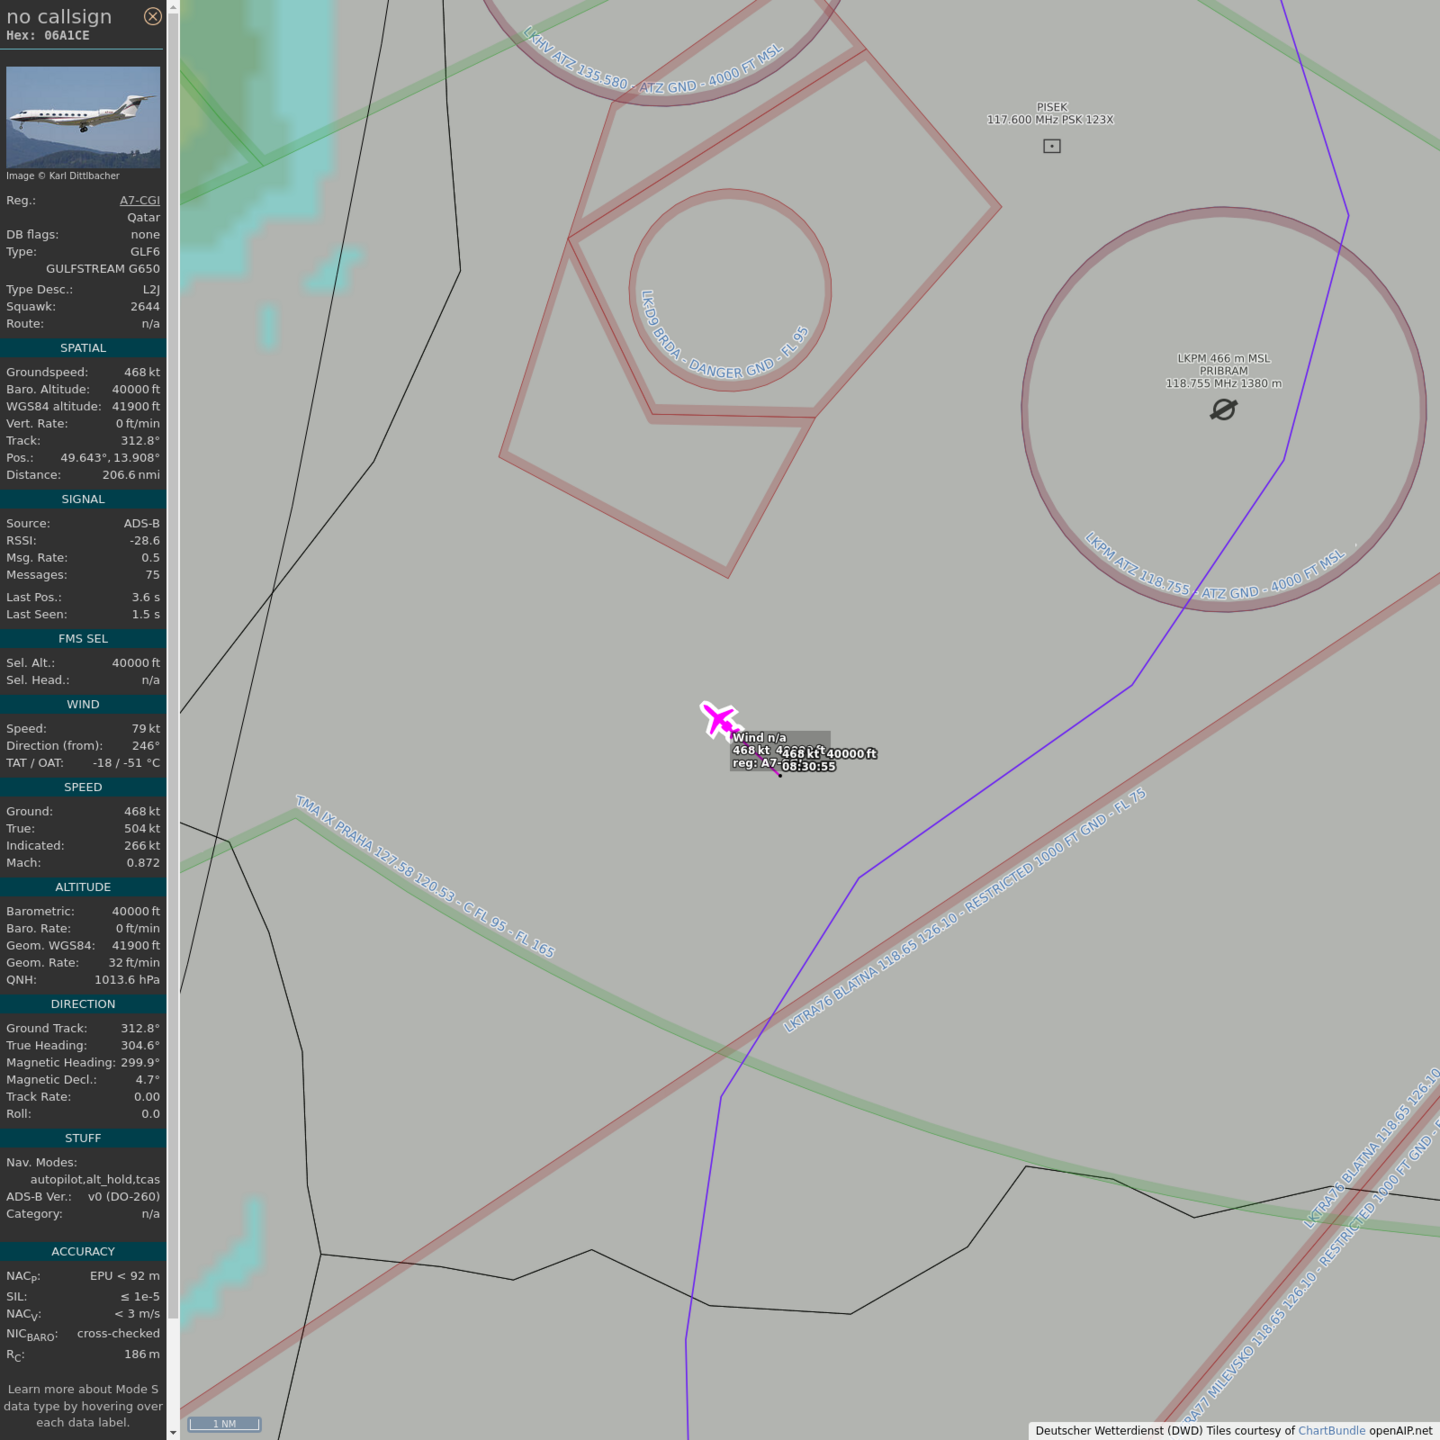The width and height of the screenshot is (1440, 1440).
Task: Click the aircraft info label on map
Action: click(780, 751)
